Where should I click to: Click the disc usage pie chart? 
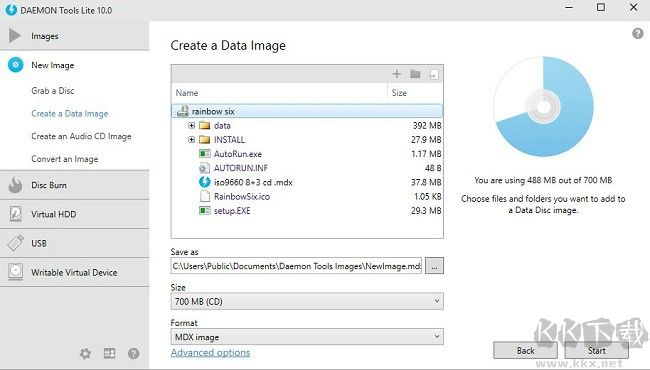(543, 106)
